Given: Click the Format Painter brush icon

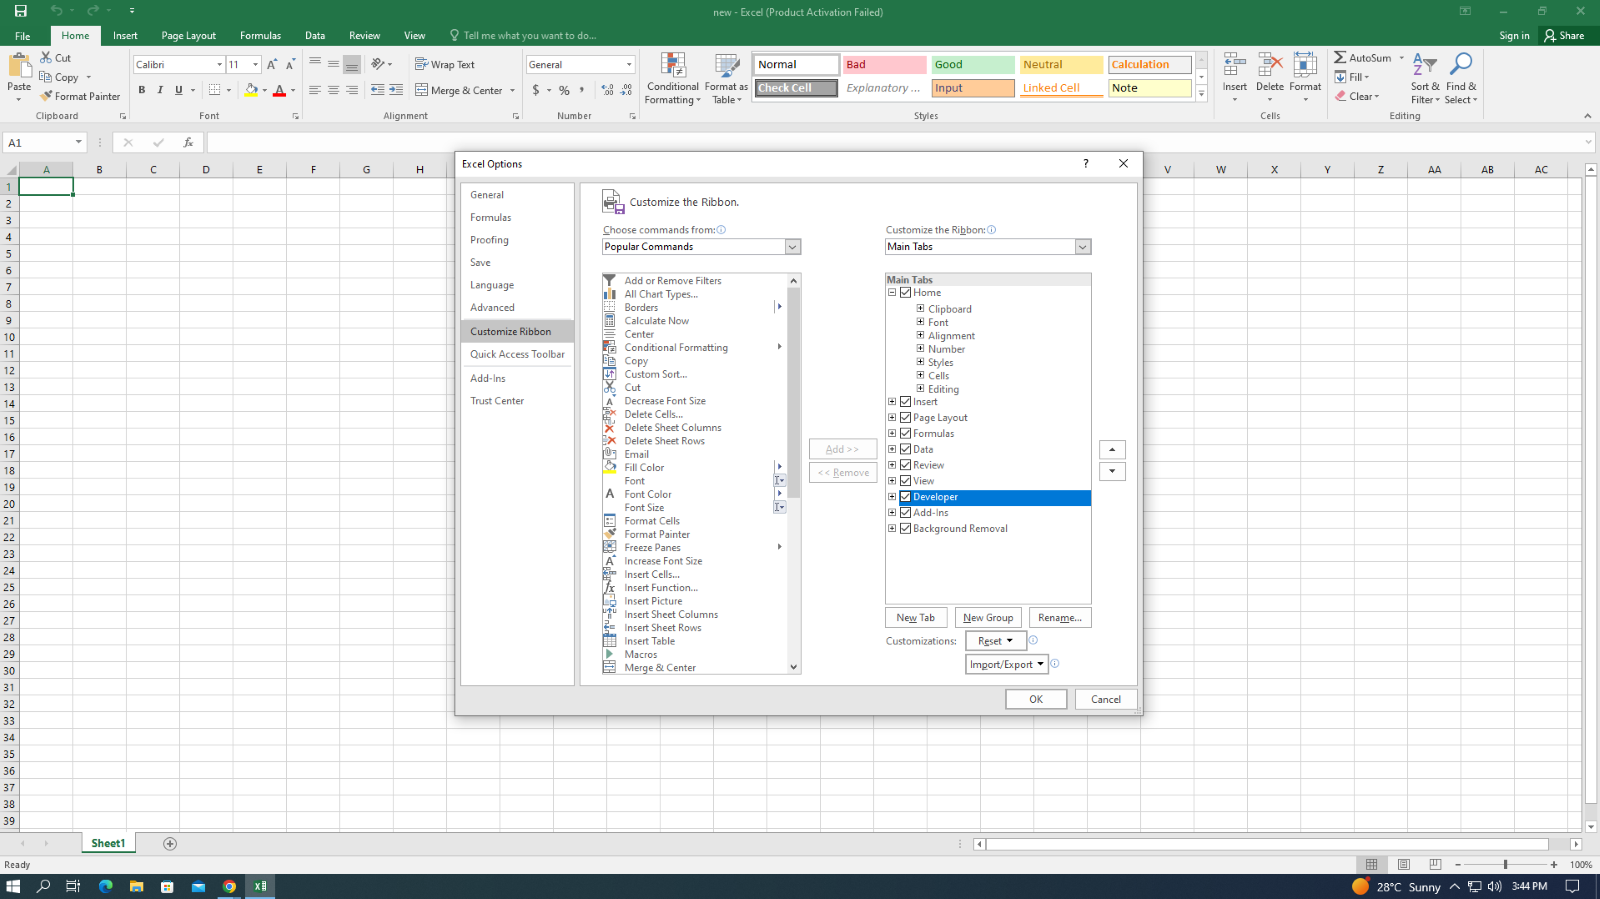Looking at the screenshot, I should [x=46, y=96].
